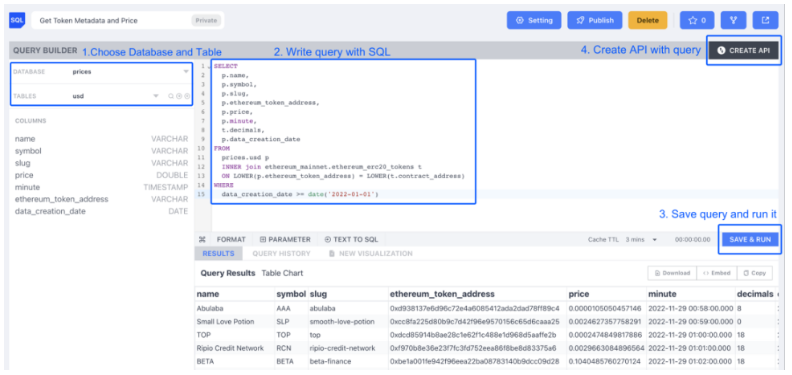
Task: Click the expand-editor icon left of FORMAT
Action: (x=202, y=240)
